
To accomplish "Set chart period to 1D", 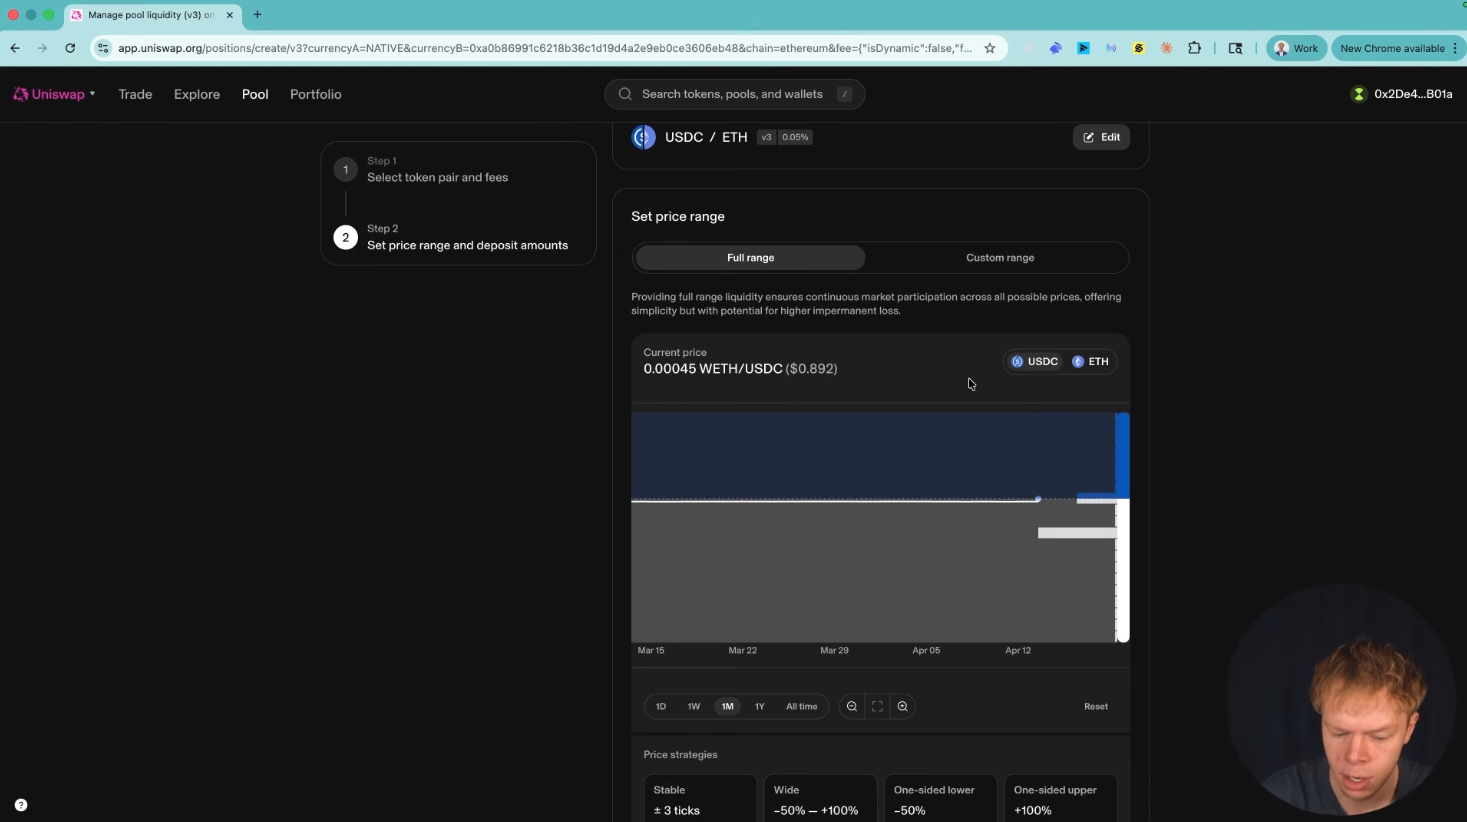I will pyautogui.click(x=661, y=706).
